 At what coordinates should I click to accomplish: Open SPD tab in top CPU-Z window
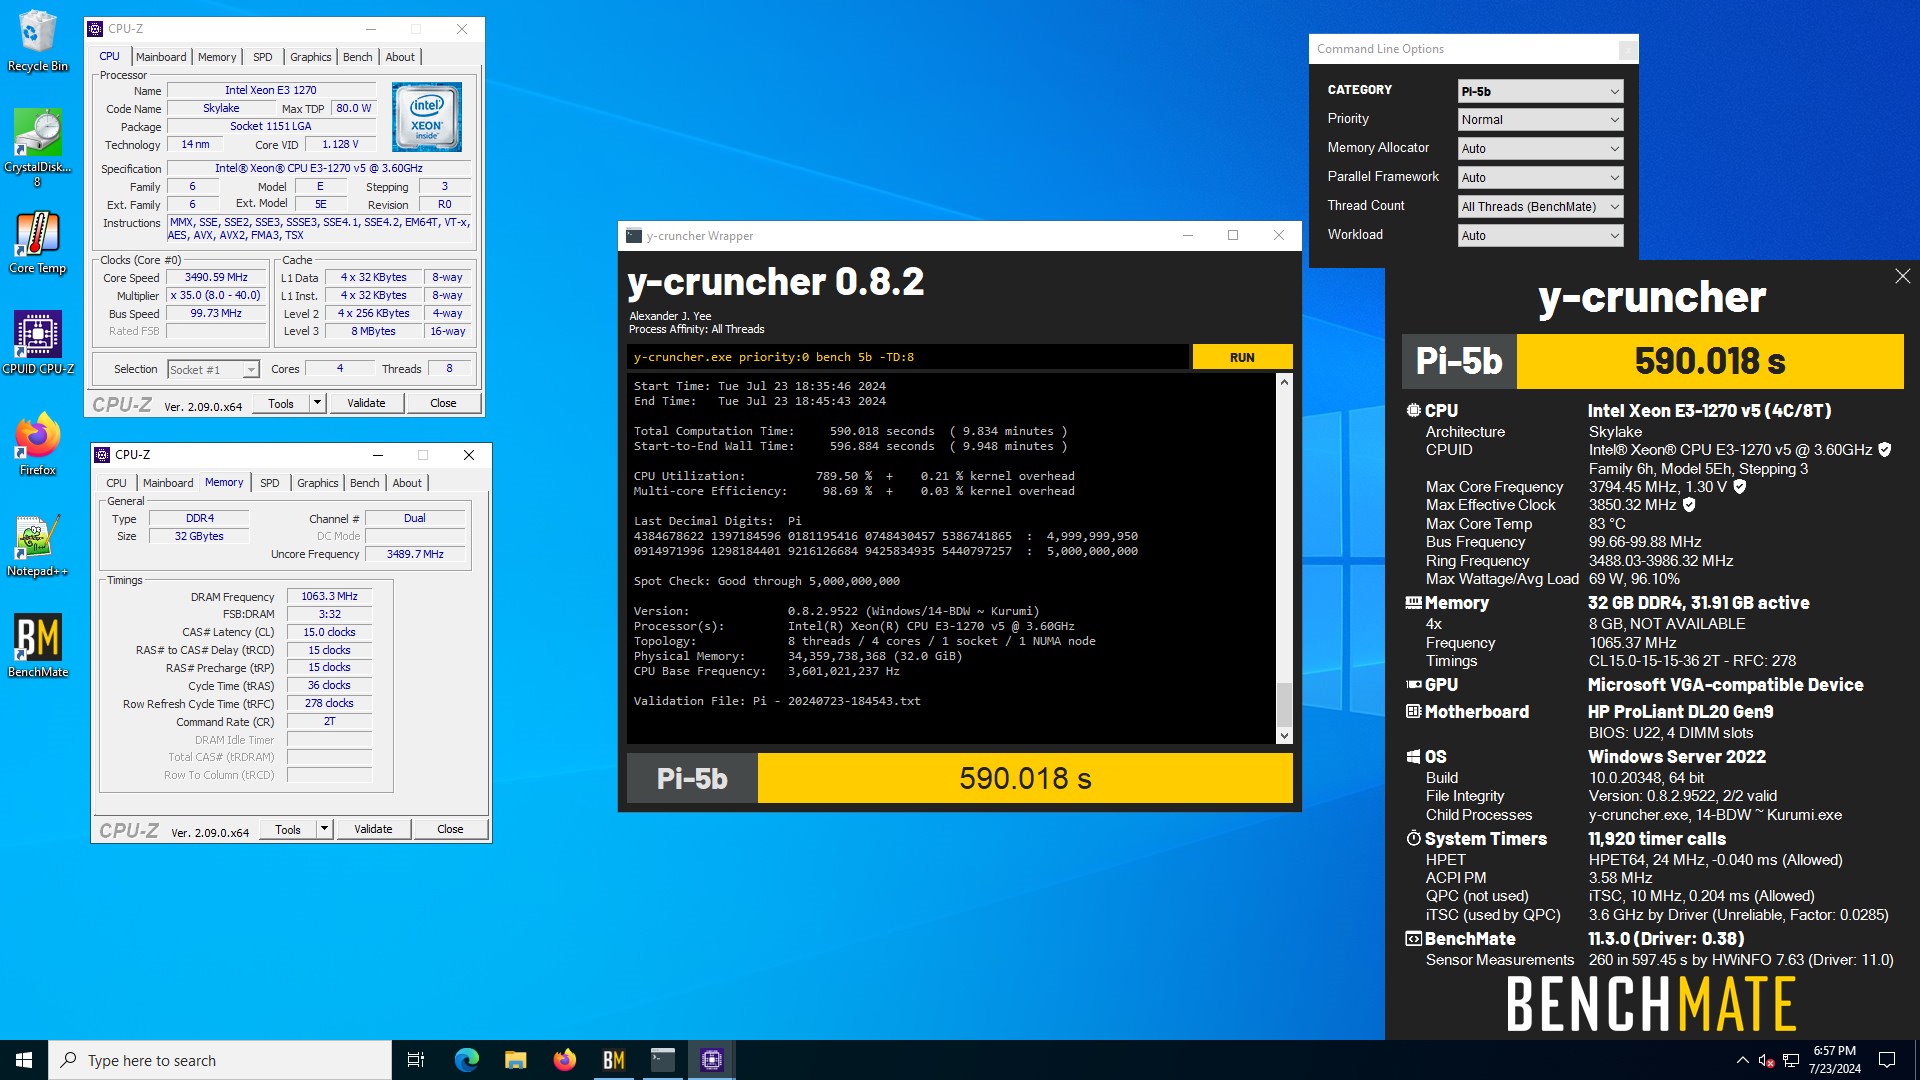[x=262, y=57]
